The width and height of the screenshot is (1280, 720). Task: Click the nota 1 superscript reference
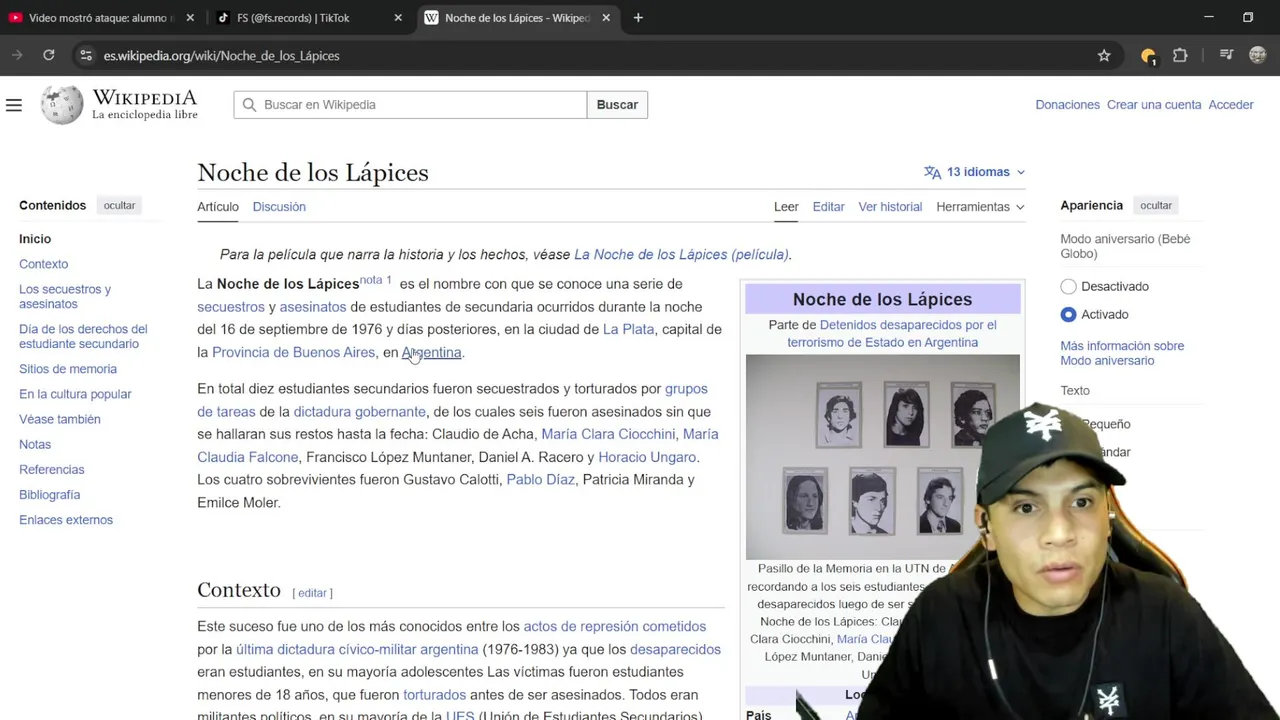pos(376,280)
